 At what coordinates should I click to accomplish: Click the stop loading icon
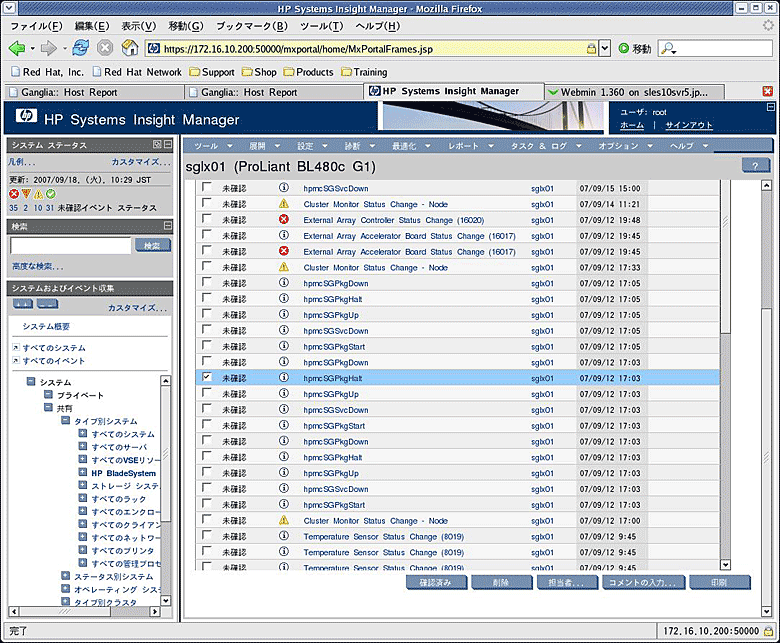(x=105, y=48)
